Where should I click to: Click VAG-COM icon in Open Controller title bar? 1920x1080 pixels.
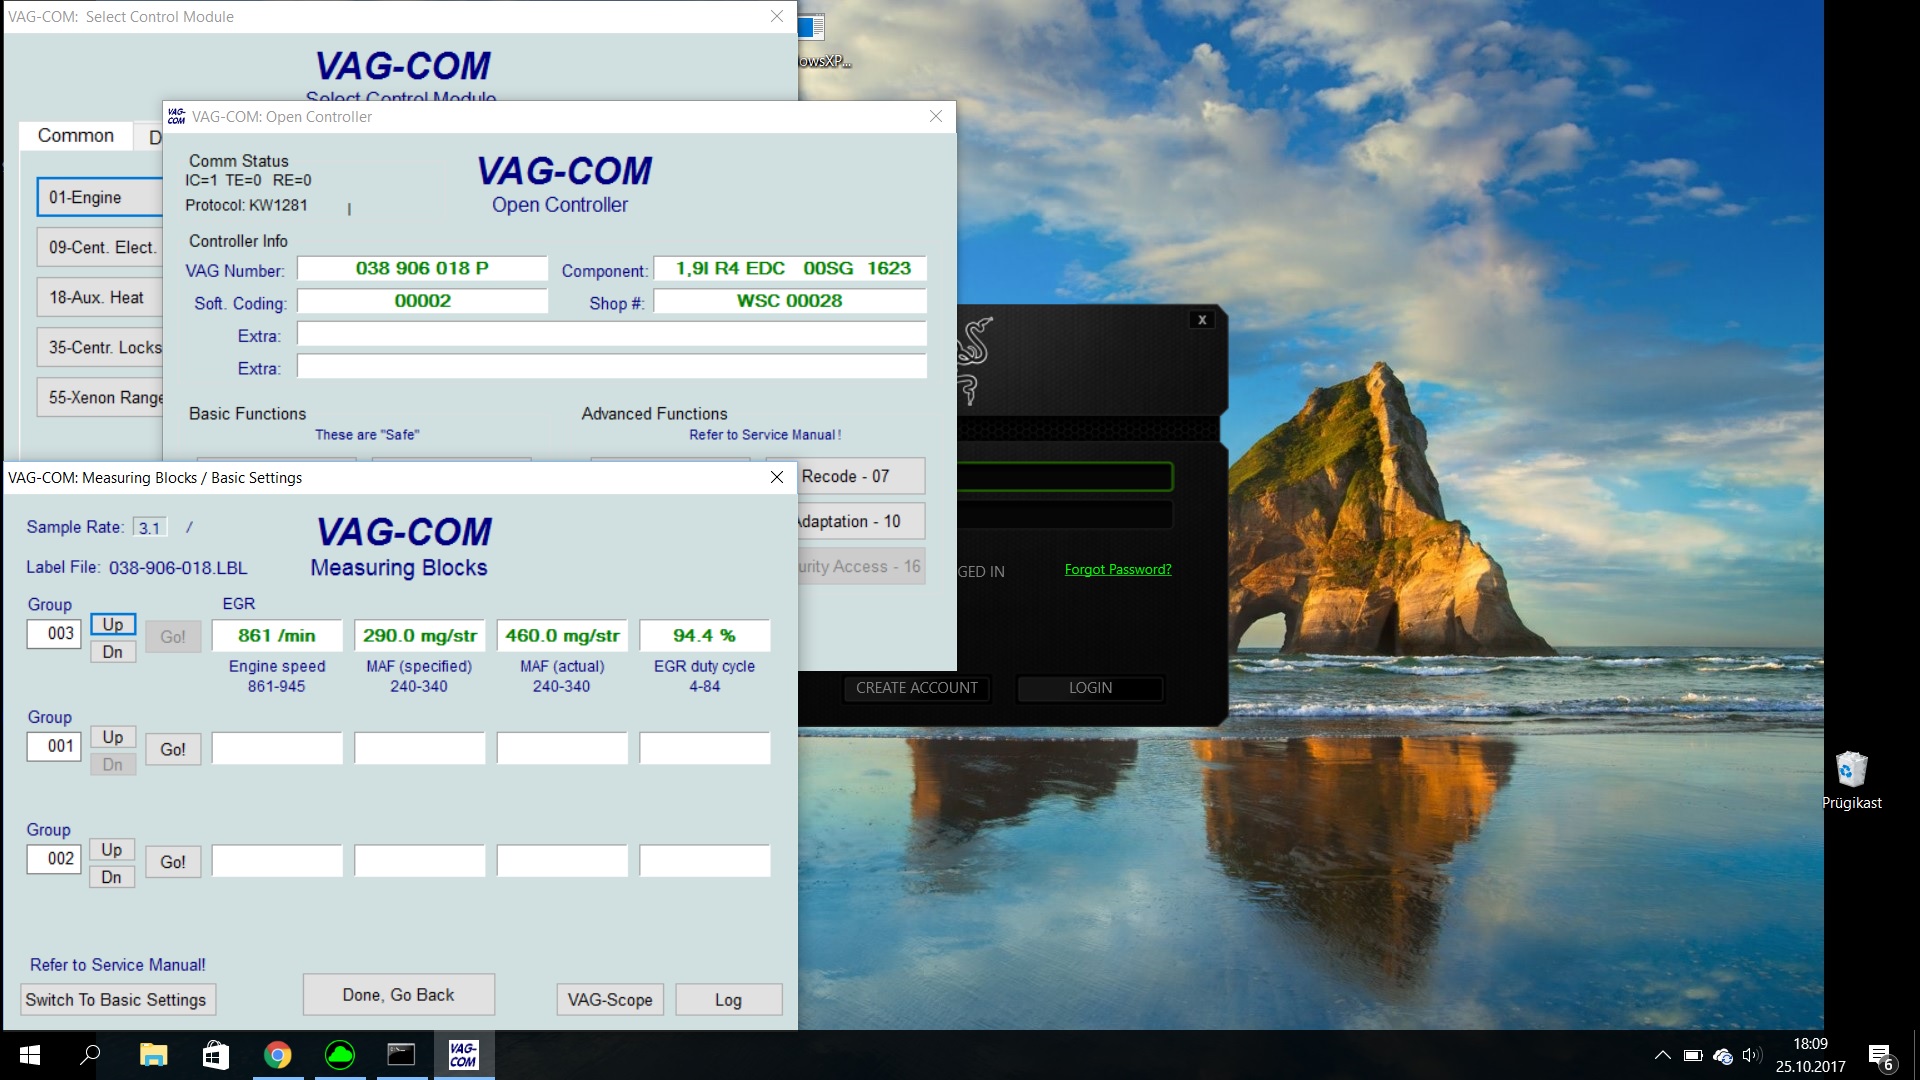tap(176, 116)
